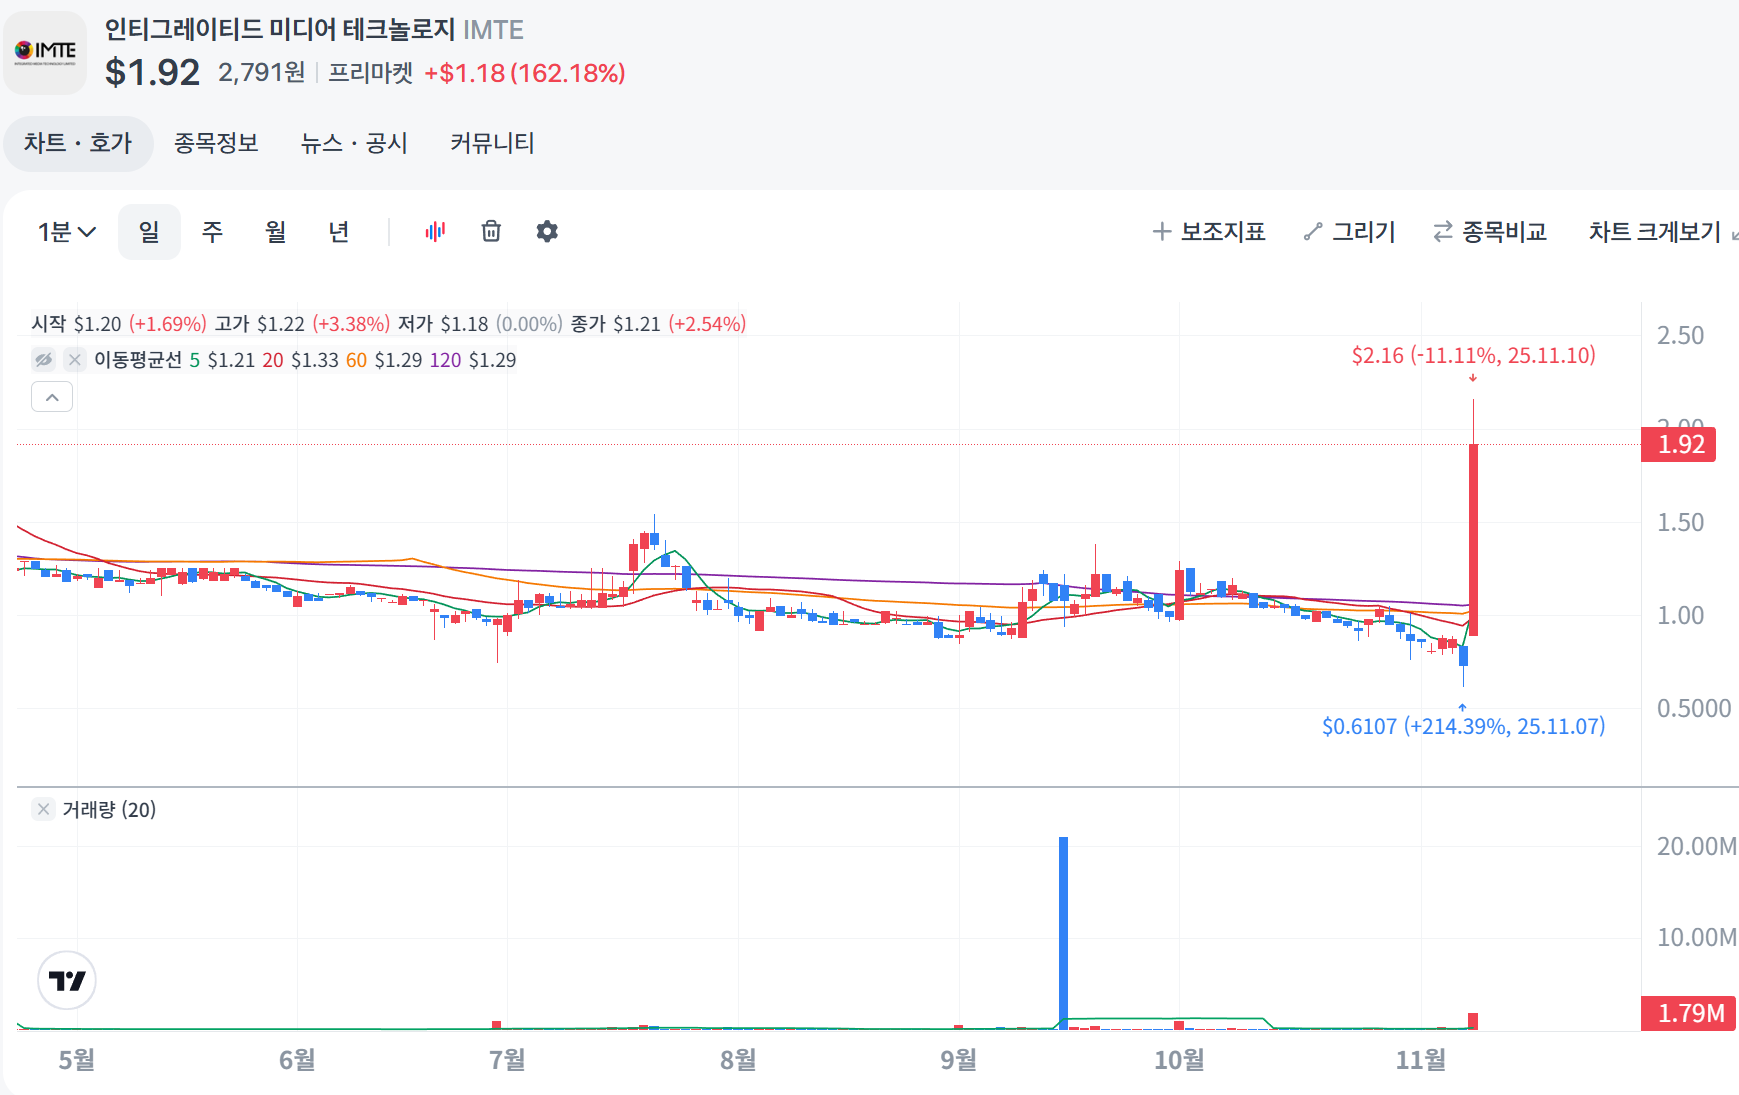
Task: Switch chart to 주 weekly view
Action: 211,231
